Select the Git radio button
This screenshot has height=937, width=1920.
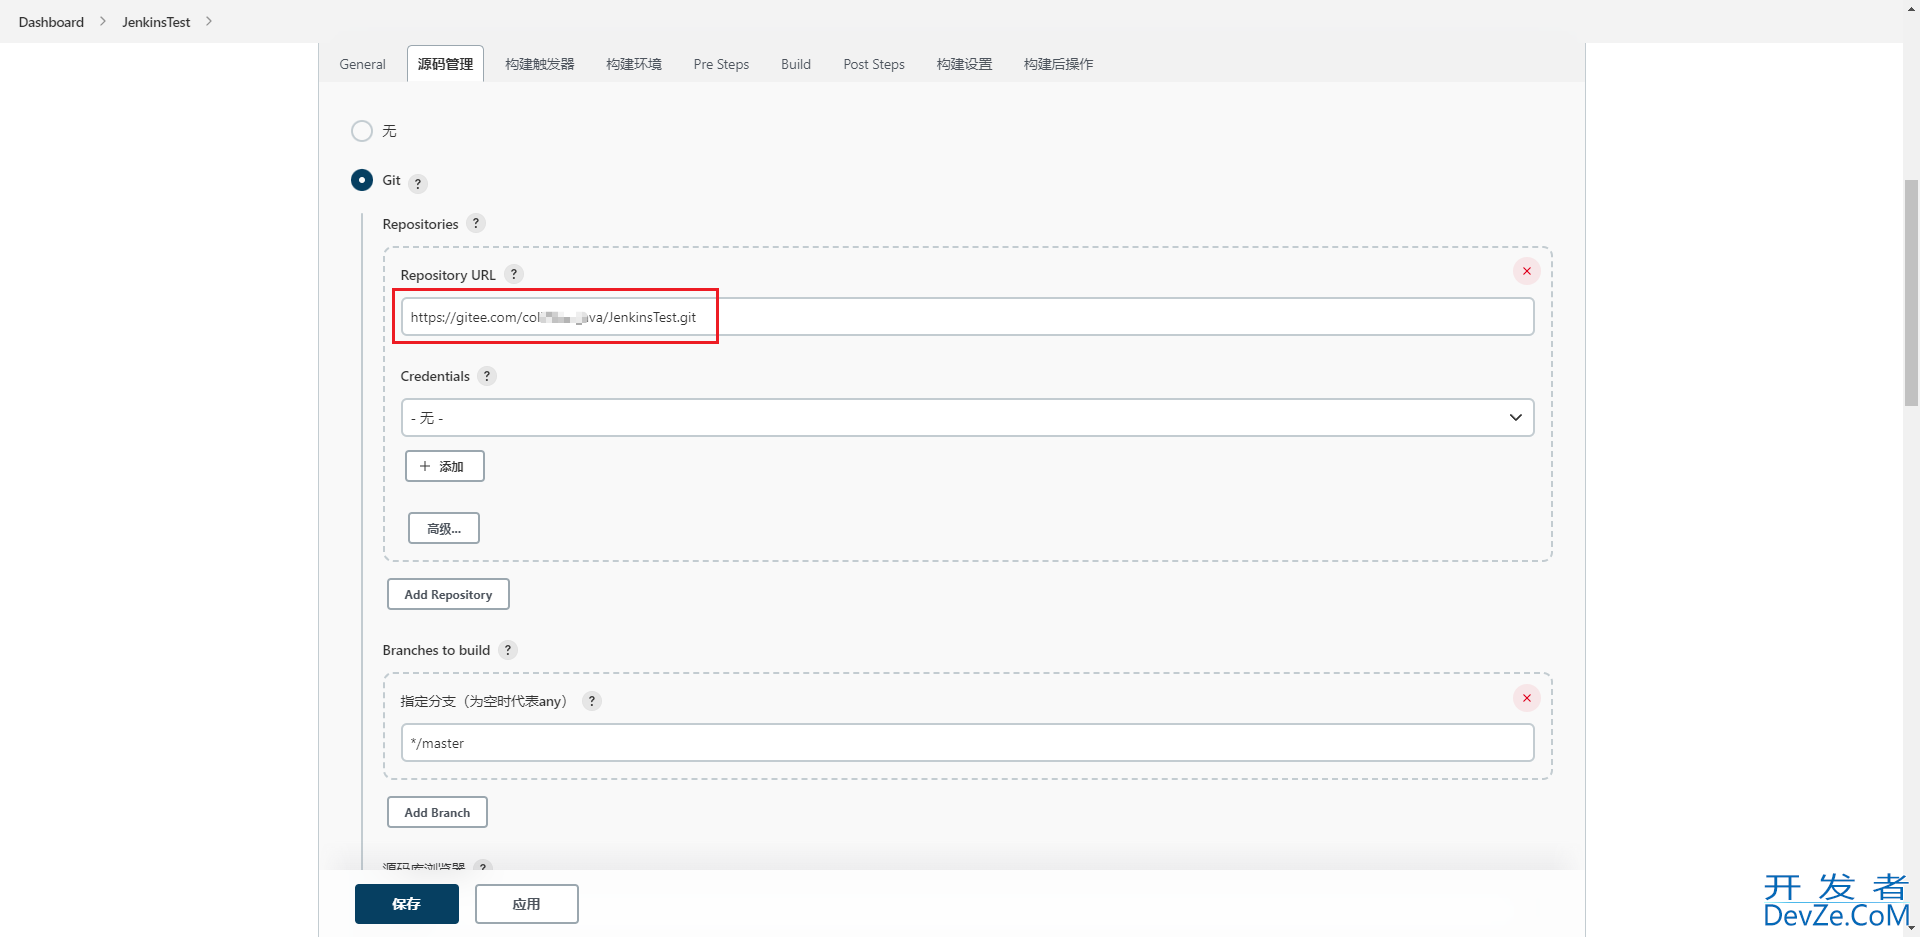tap(362, 180)
